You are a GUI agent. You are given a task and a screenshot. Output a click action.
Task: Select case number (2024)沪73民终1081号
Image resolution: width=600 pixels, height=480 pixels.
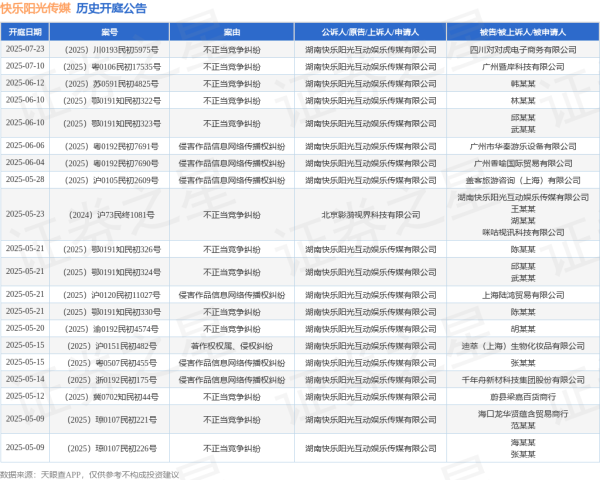click(x=112, y=215)
